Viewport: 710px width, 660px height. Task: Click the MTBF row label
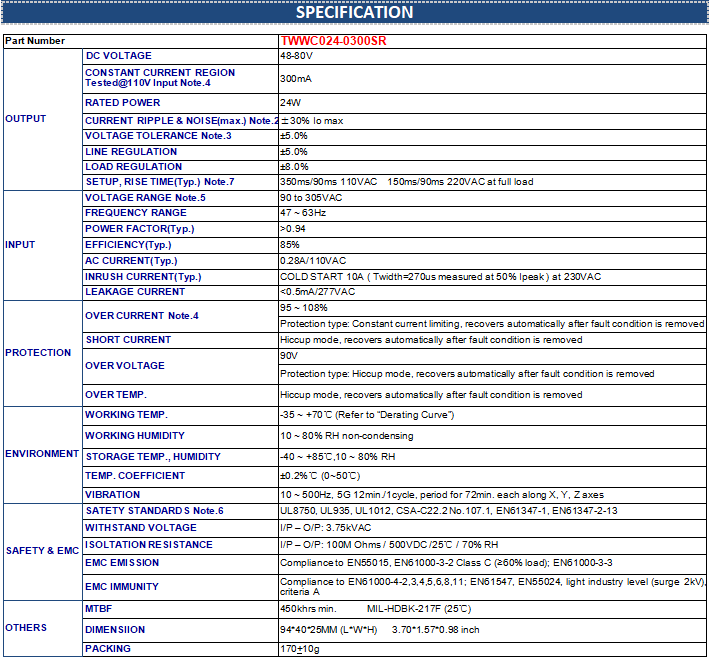(100, 607)
